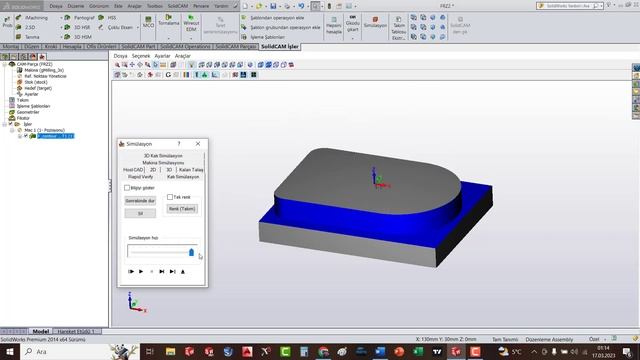The height and width of the screenshot is (360, 640).
Task: Open the 3D HSM operation
Action: coord(78,37)
